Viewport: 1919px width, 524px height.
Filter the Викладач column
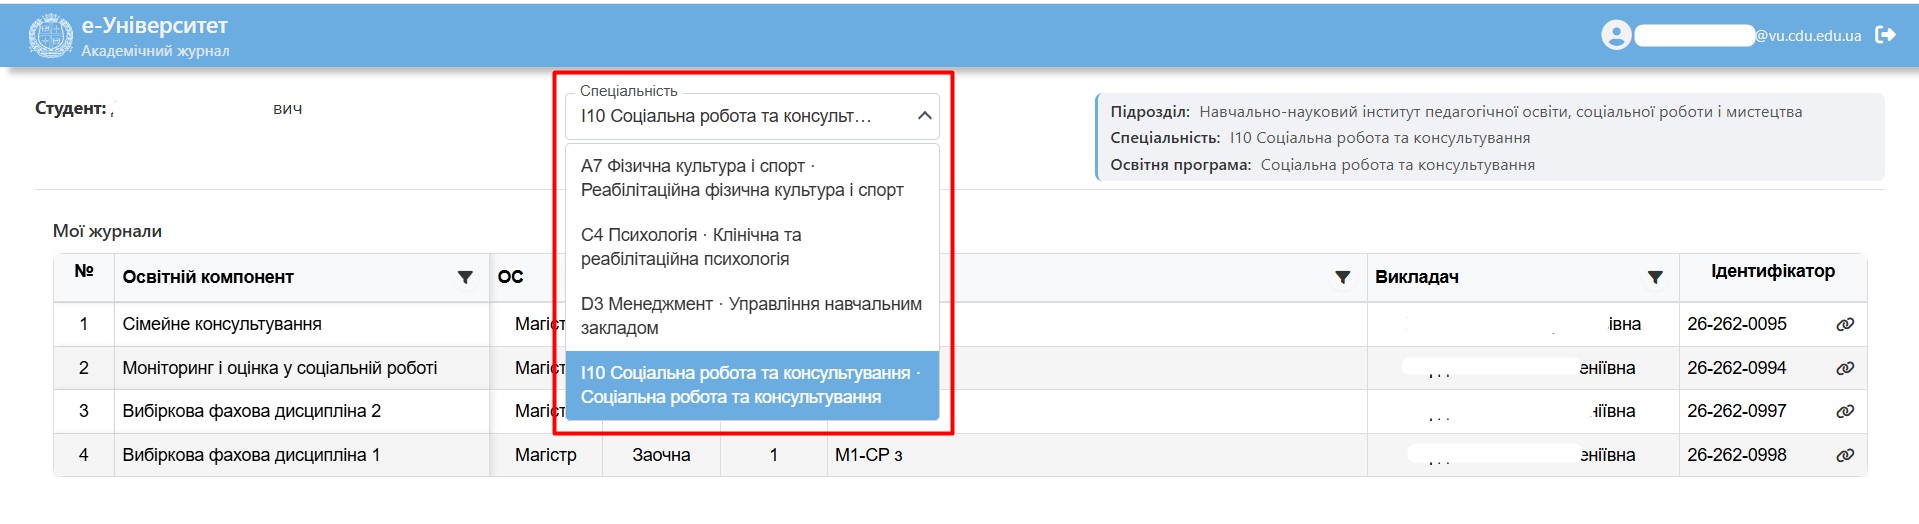[1655, 277]
